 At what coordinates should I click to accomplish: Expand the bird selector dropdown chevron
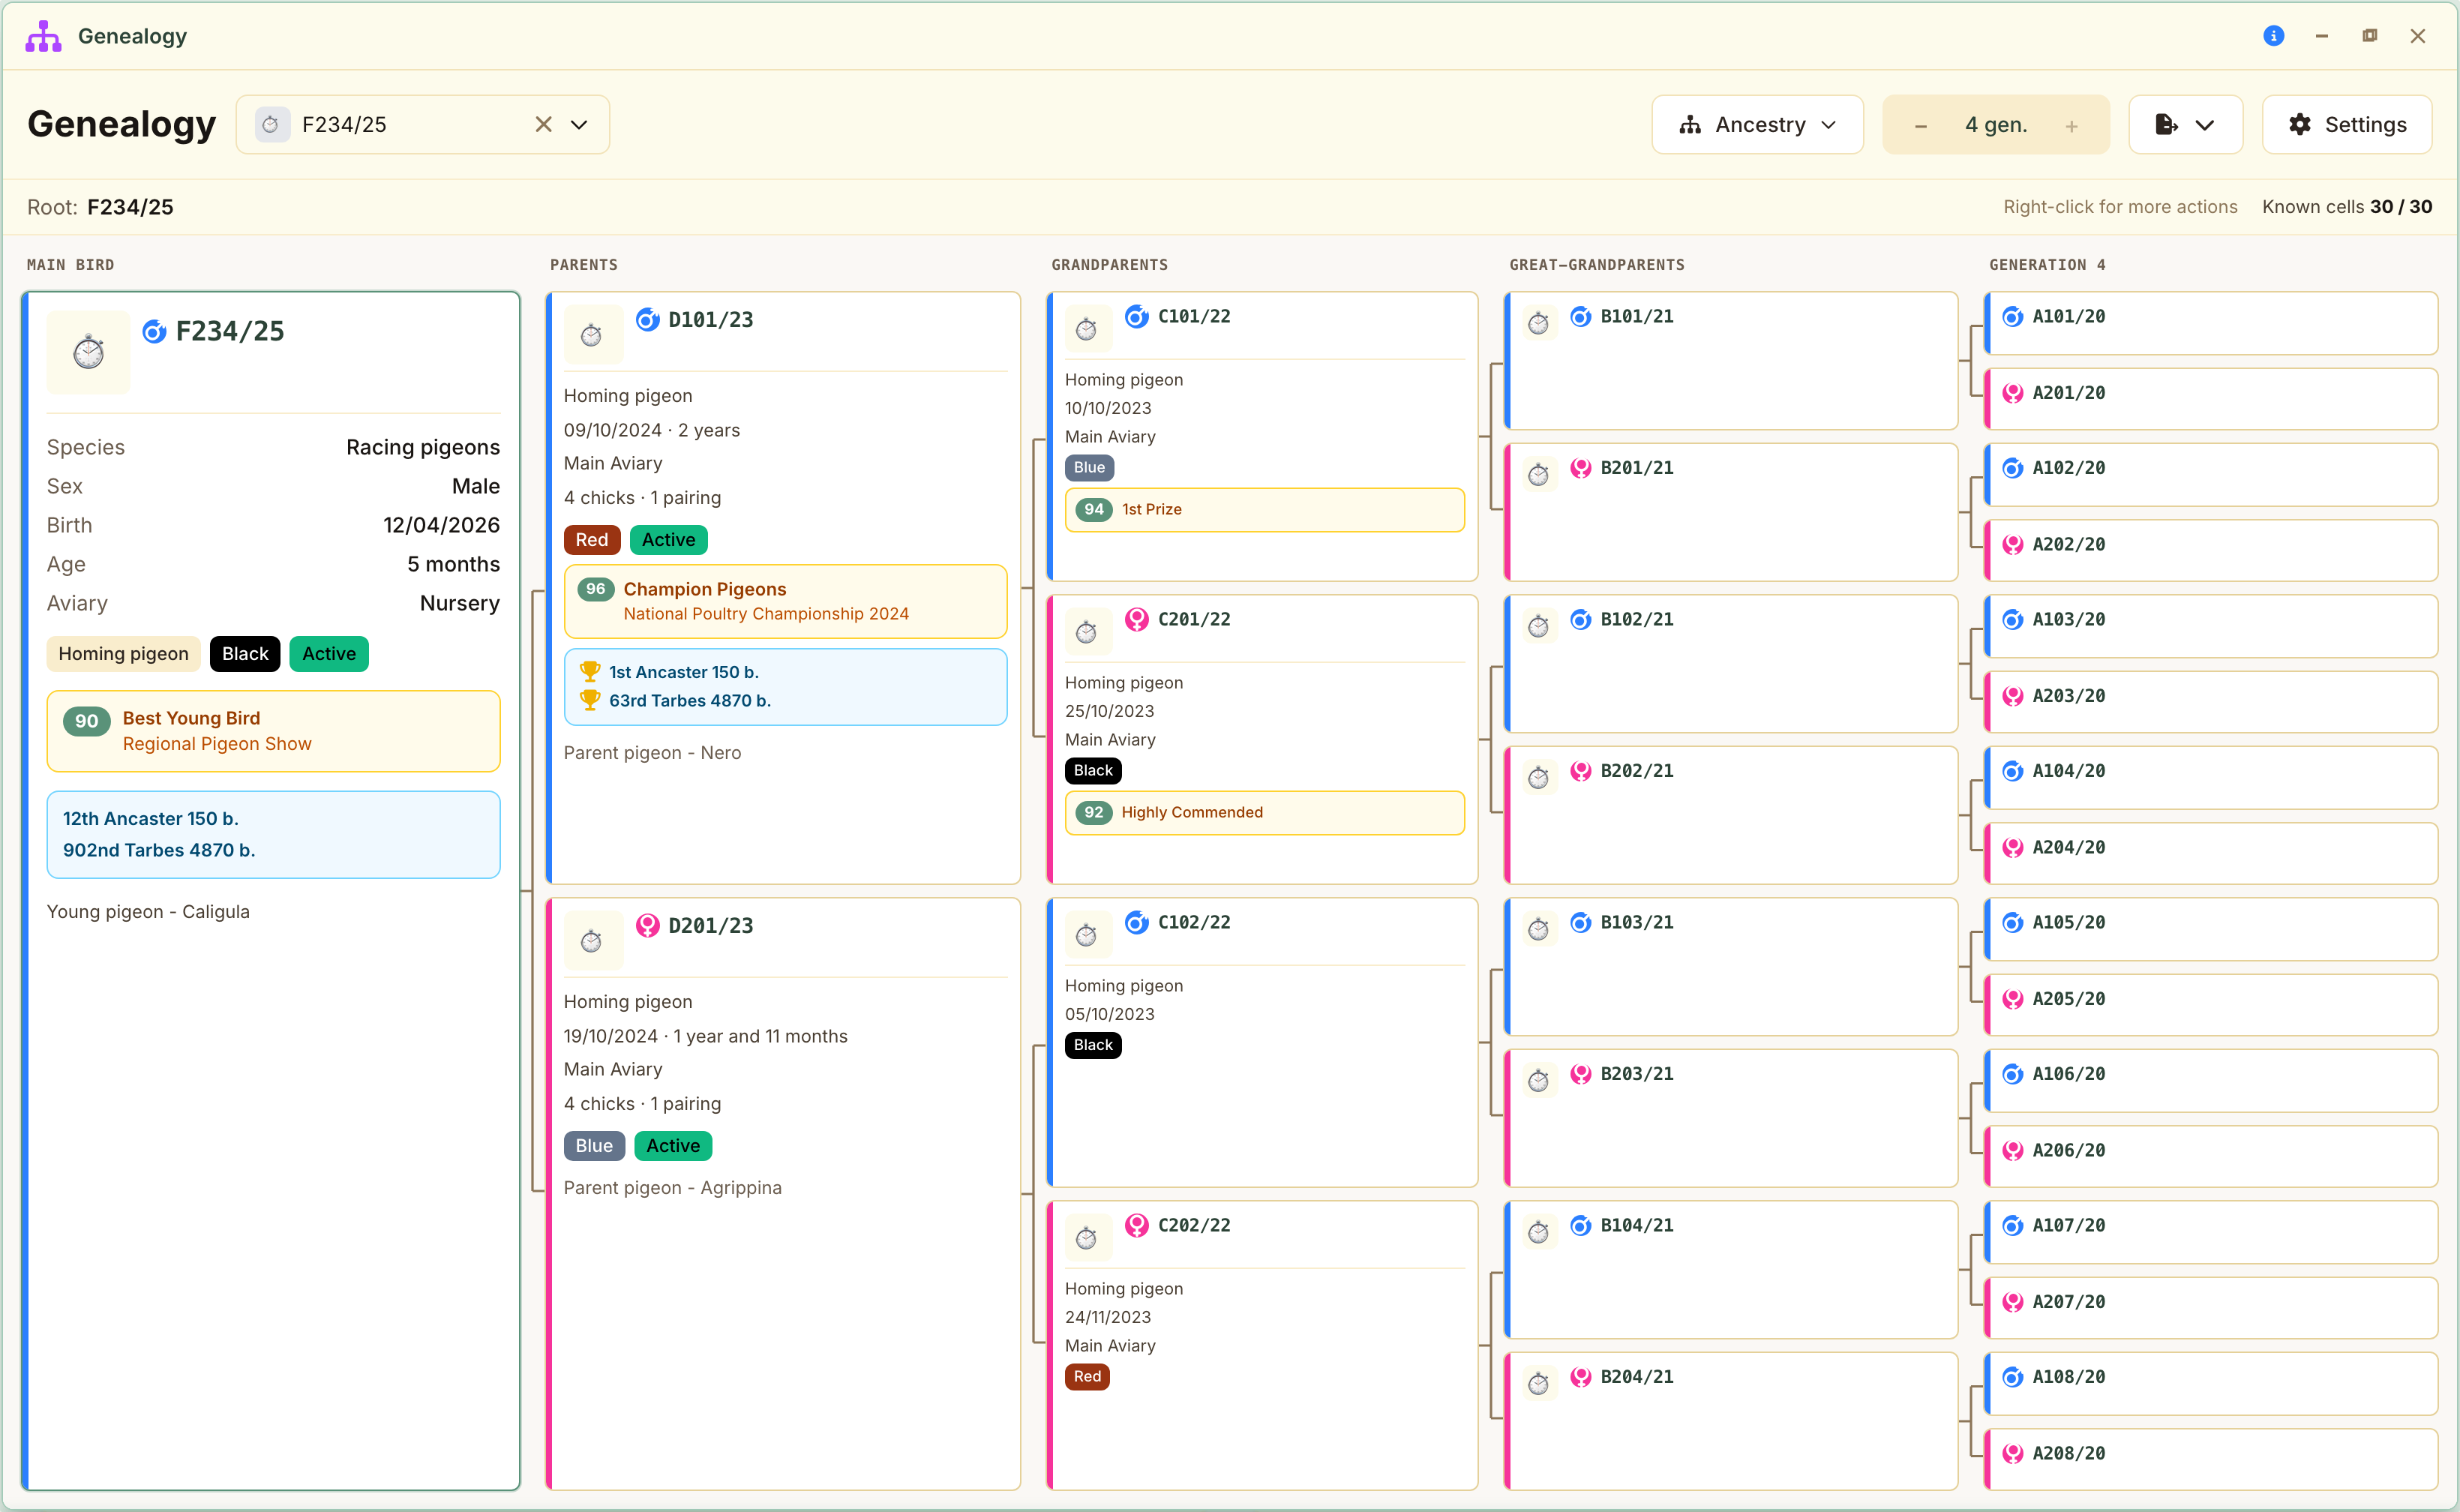pyautogui.click(x=579, y=124)
